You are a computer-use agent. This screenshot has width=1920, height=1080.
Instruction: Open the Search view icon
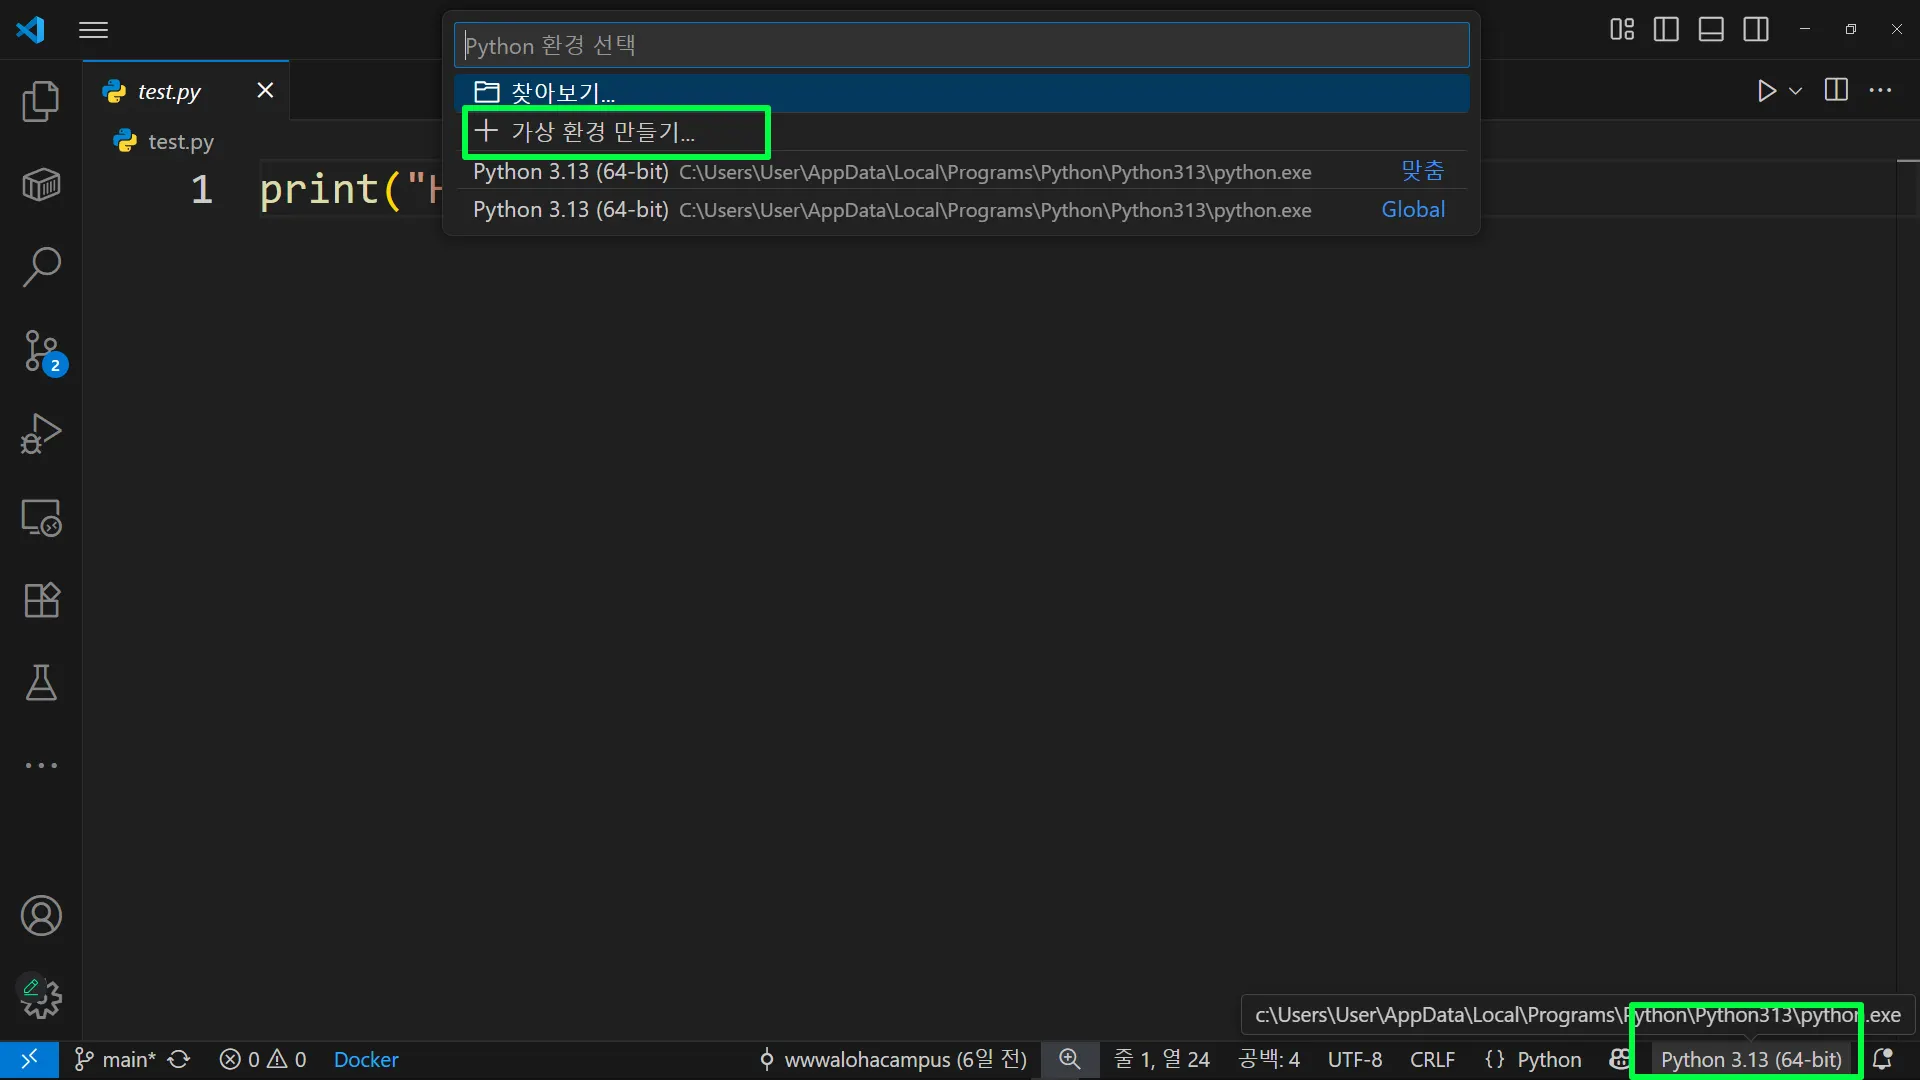point(41,267)
